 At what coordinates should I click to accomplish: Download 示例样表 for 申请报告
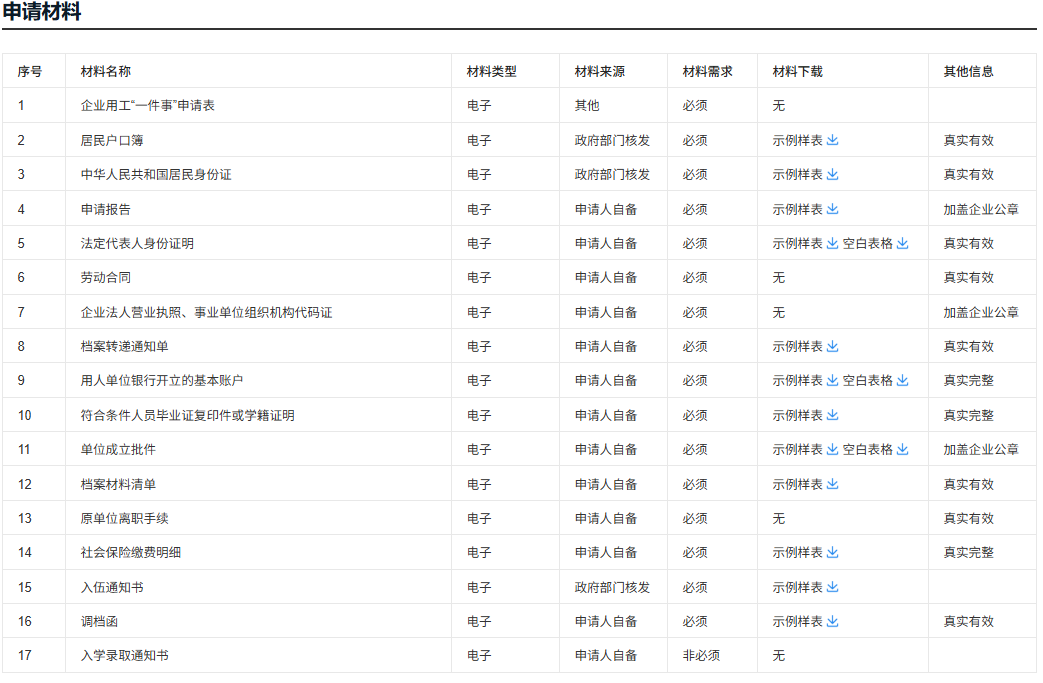[832, 209]
